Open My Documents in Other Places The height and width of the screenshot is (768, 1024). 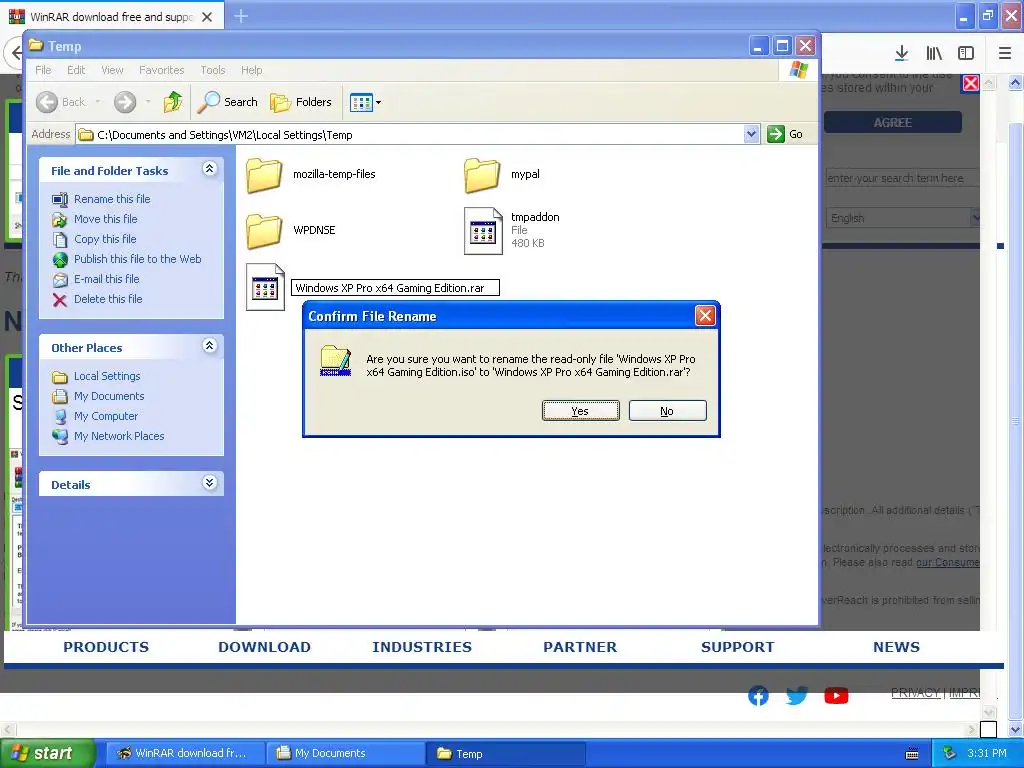(x=108, y=396)
